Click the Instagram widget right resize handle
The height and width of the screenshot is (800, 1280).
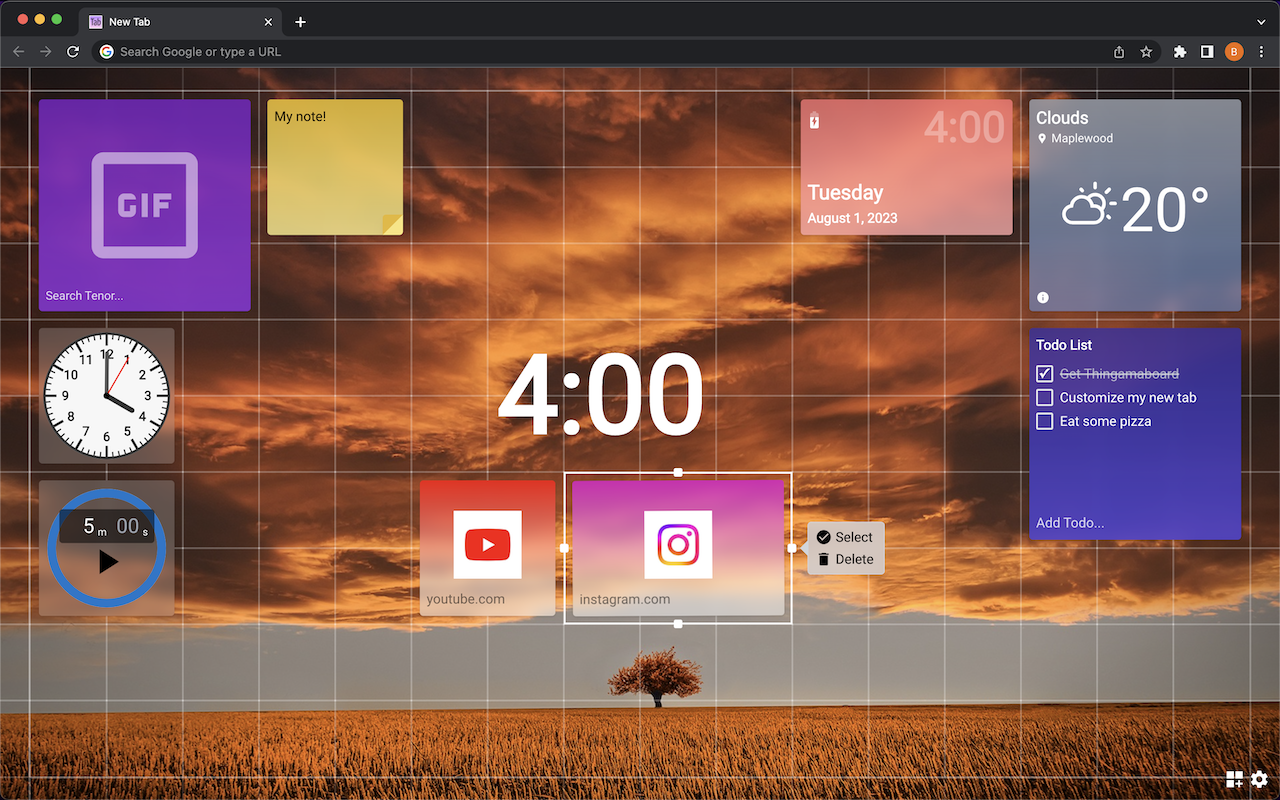point(792,548)
